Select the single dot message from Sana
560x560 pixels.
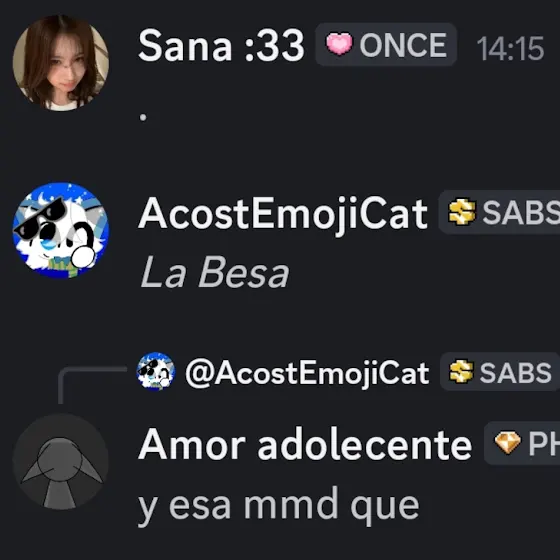coord(143,117)
